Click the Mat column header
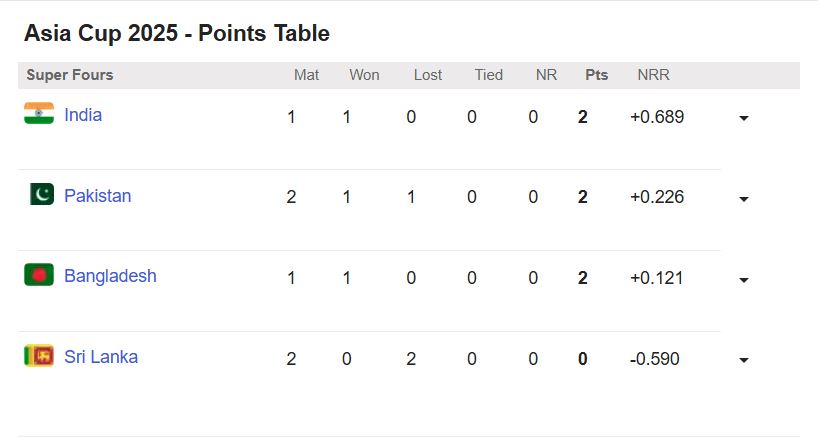818x437 pixels. point(306,75)
